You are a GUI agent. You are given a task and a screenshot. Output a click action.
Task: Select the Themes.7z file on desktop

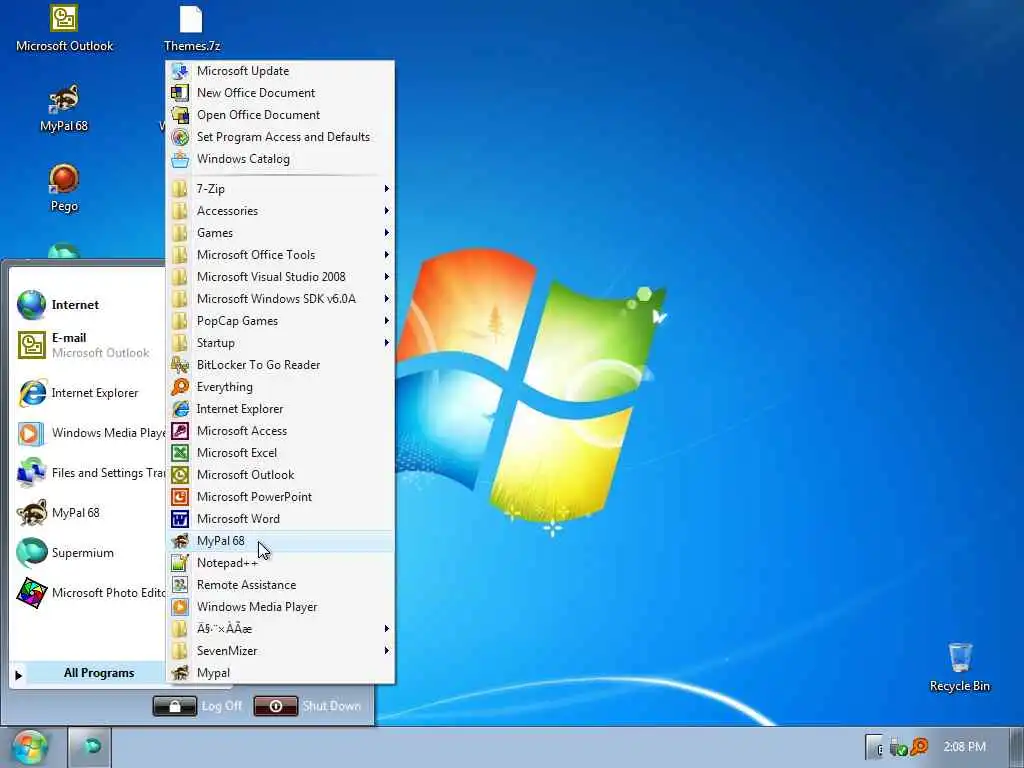point(191,29)
